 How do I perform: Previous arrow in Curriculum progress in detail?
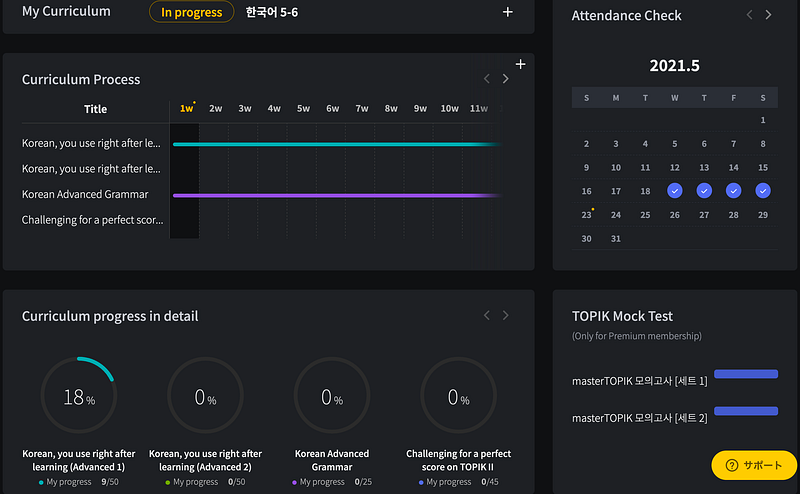tap(487, 315)
